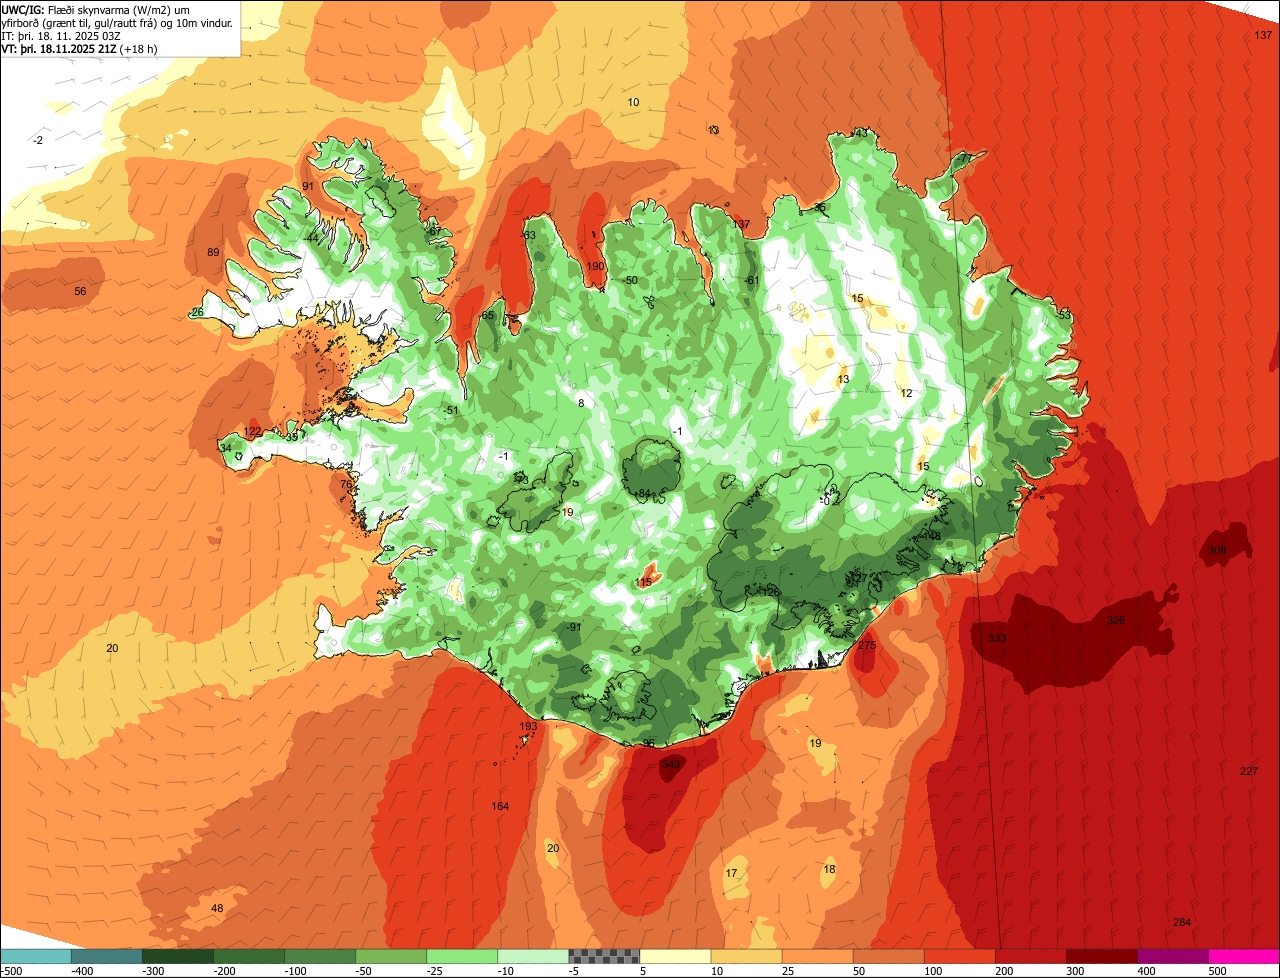Click the orange 50 to 100 legend swatch

pos(887,956)
